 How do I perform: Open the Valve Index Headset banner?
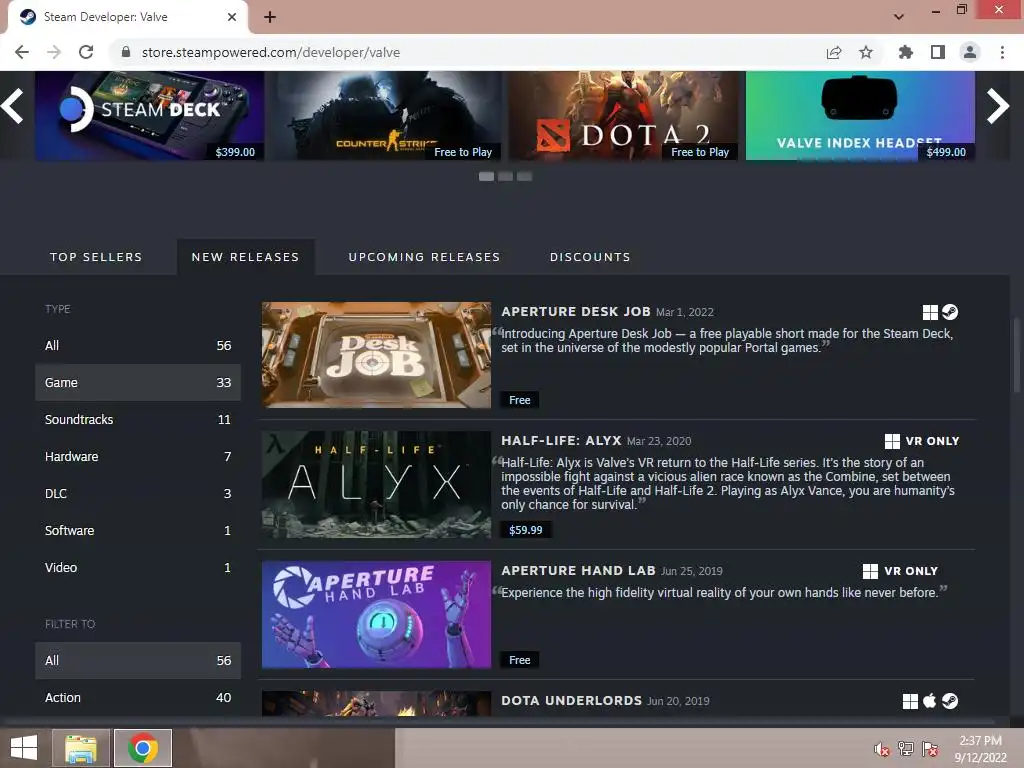860,116
